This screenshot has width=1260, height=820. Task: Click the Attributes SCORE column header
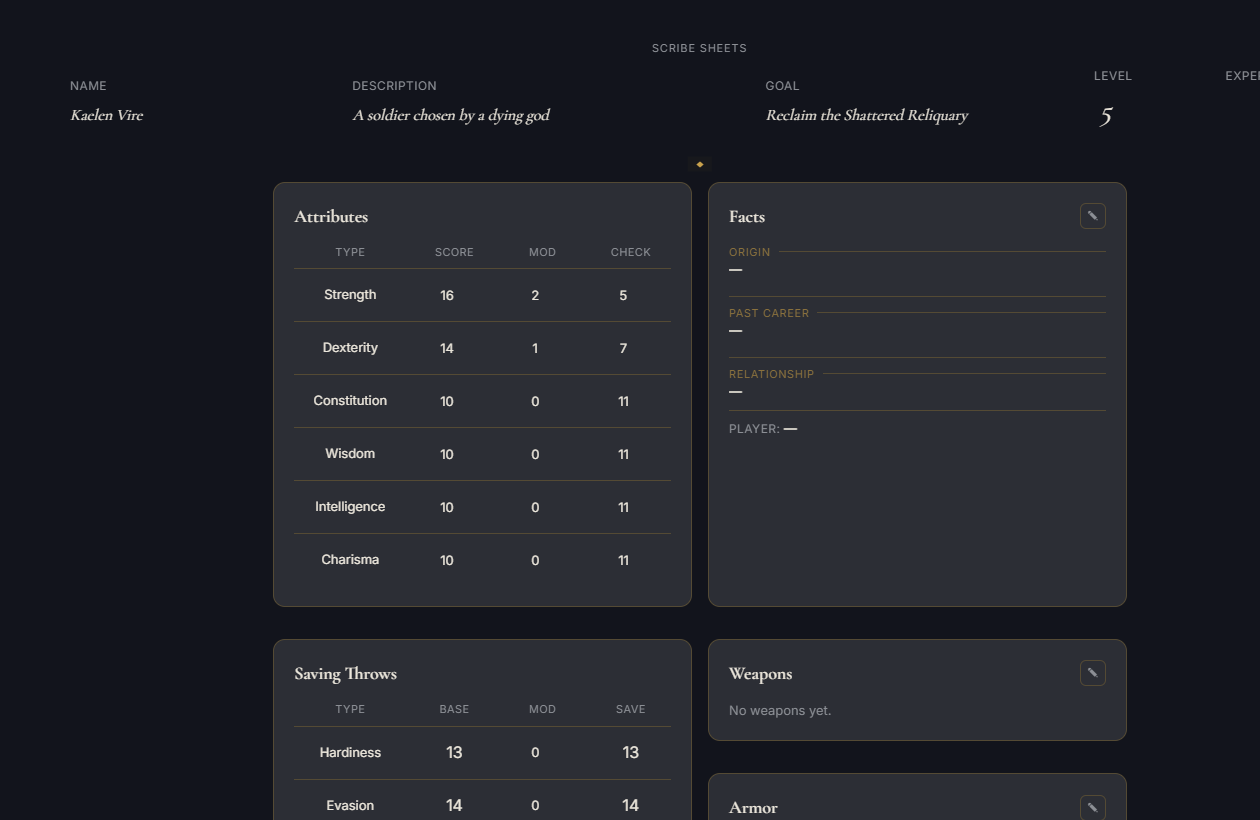454,252
